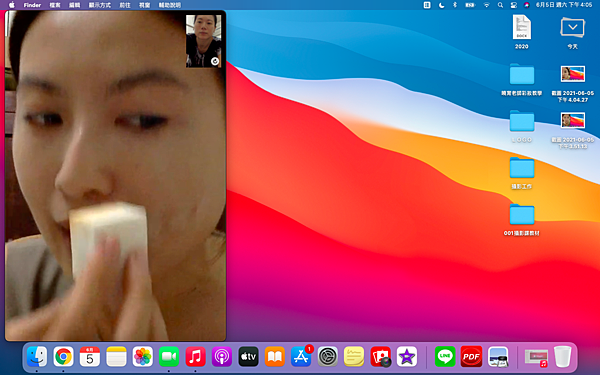
Task: Launch Stickies from the Dock
Action: click(354, 357)
